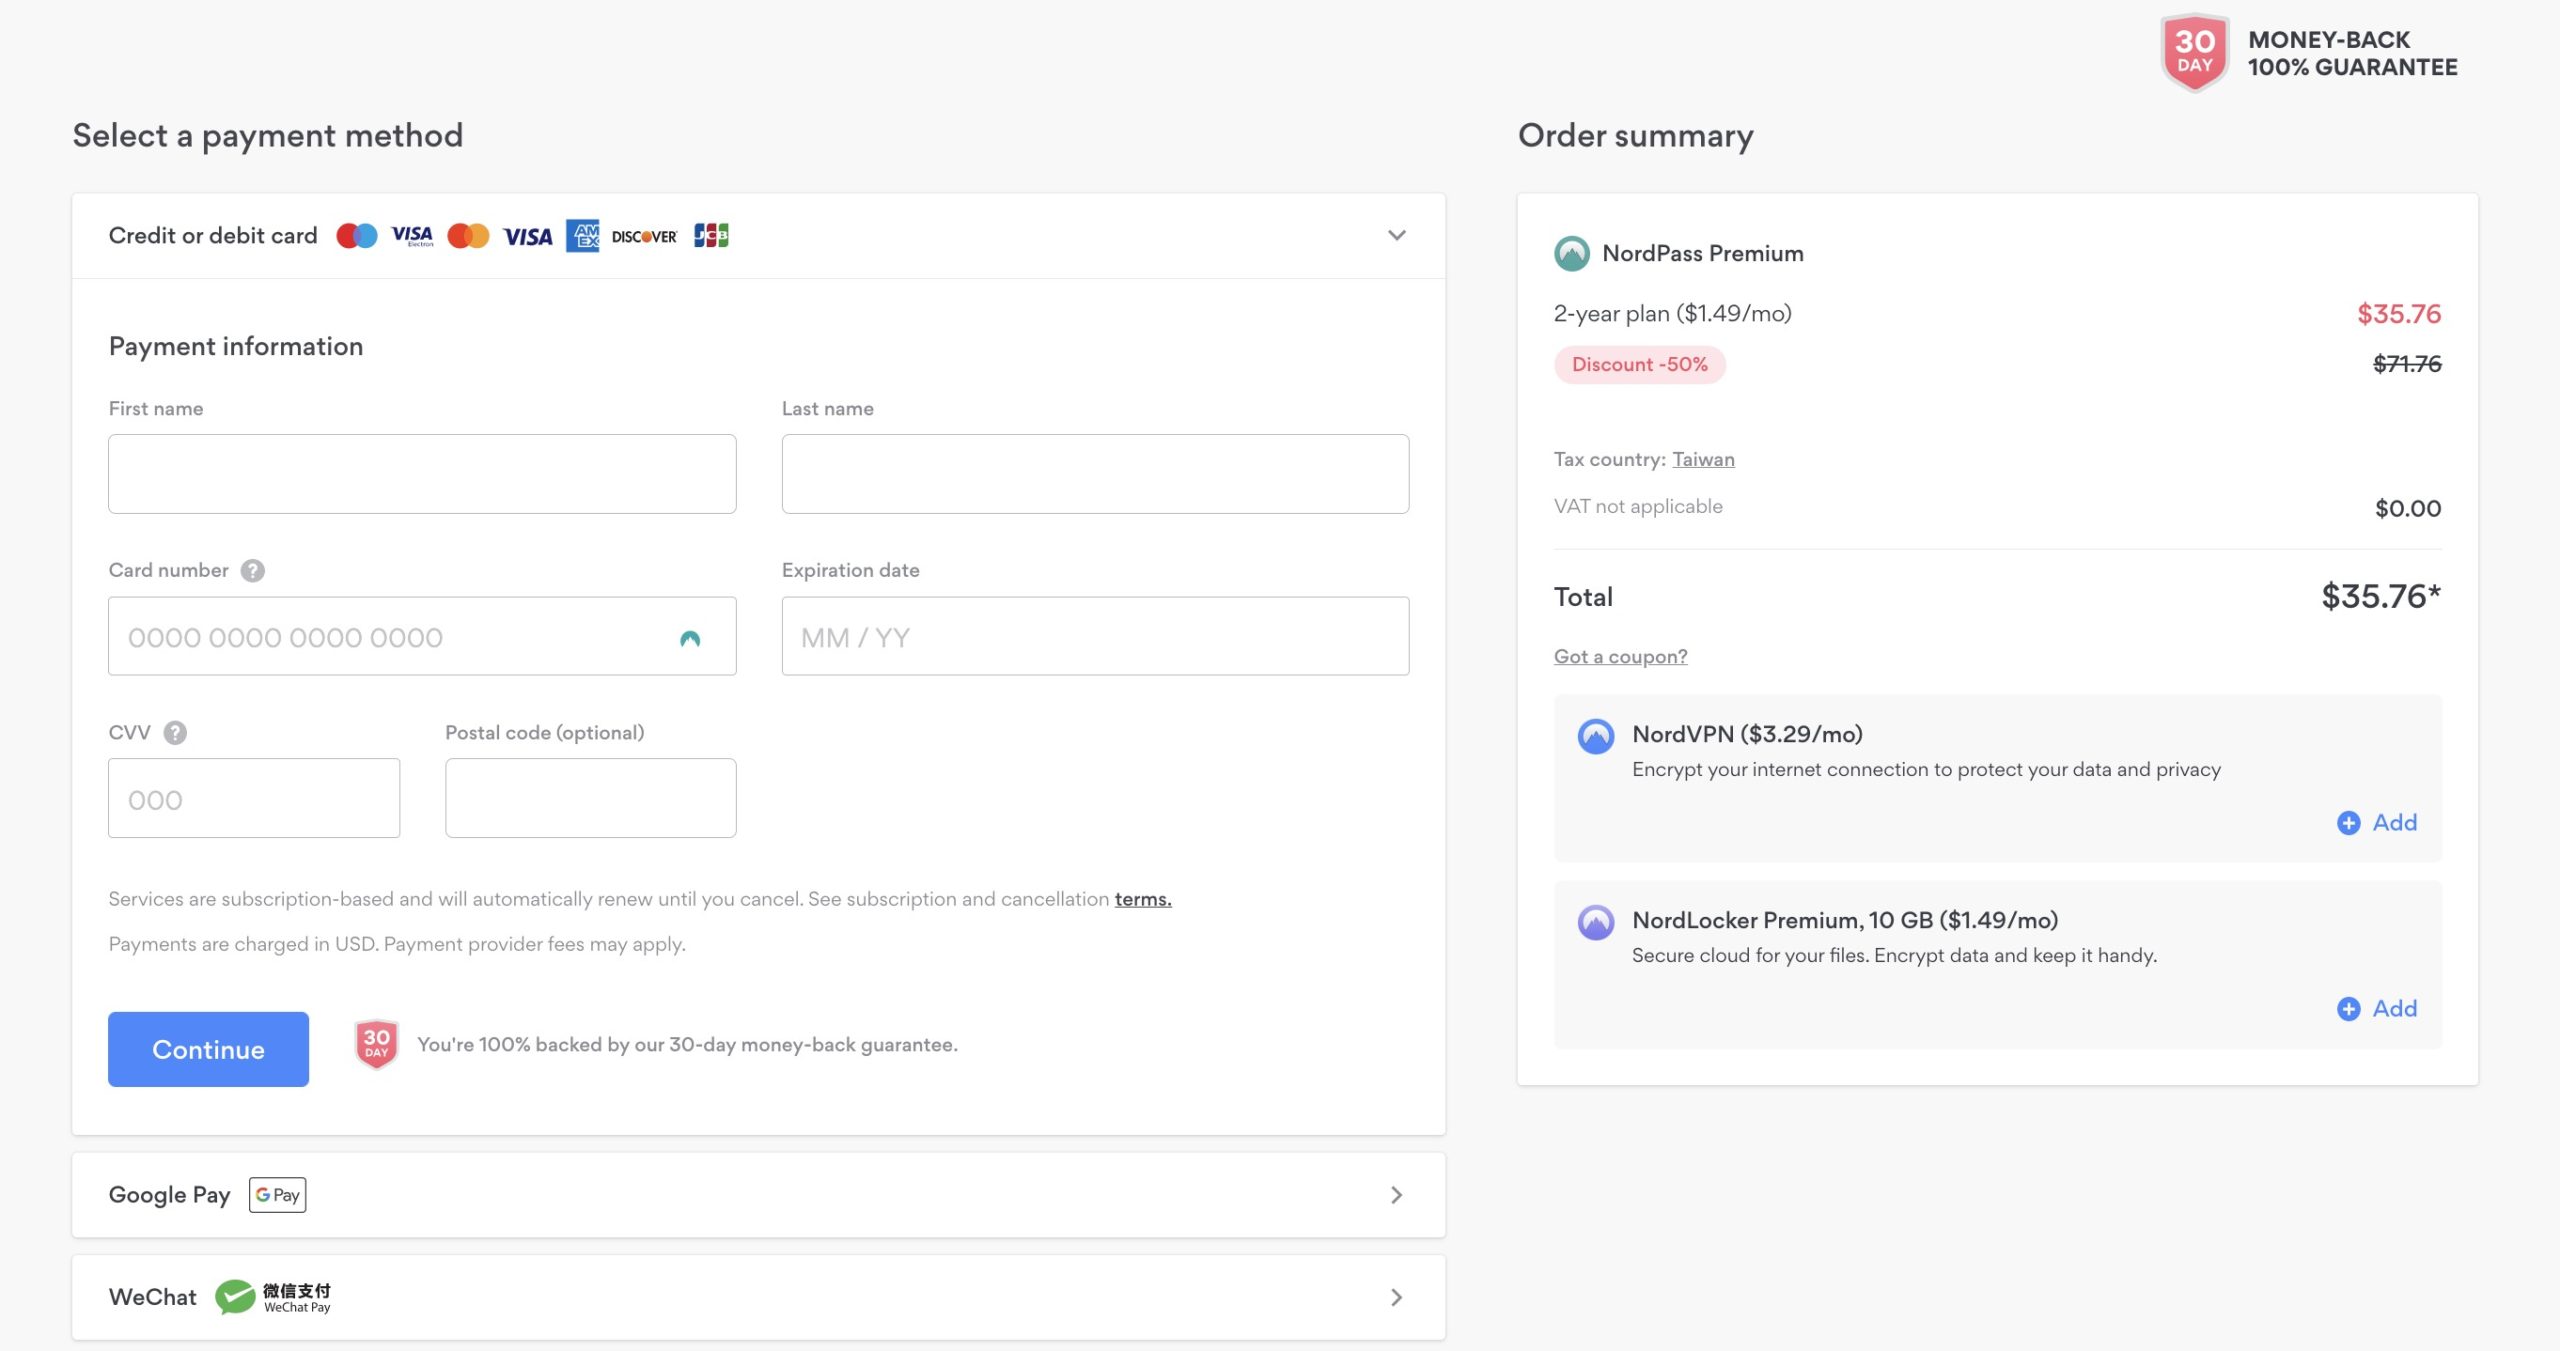Collapse the Credit or debit card section chevron
The width and height of the screenshot is (2560, 1351).
coord(1397,235)
